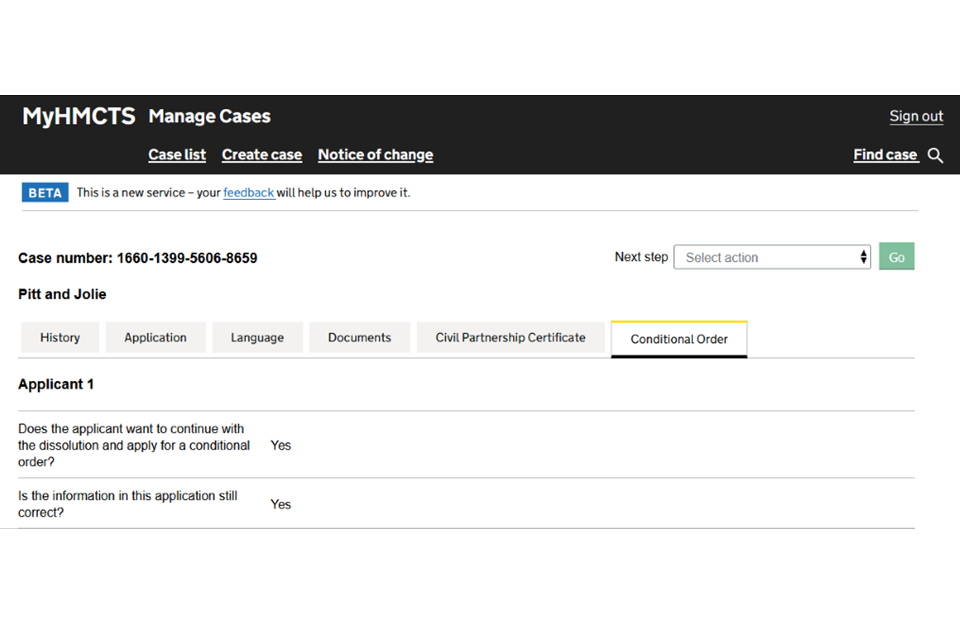
Task: Click the Manage Cases header title
Action: (x=209, y=116)
